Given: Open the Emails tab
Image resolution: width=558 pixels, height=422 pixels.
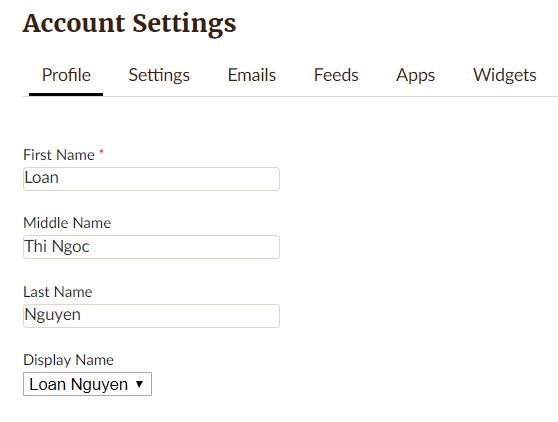Looking at the screenshot, I should click(x=252, y=75).
